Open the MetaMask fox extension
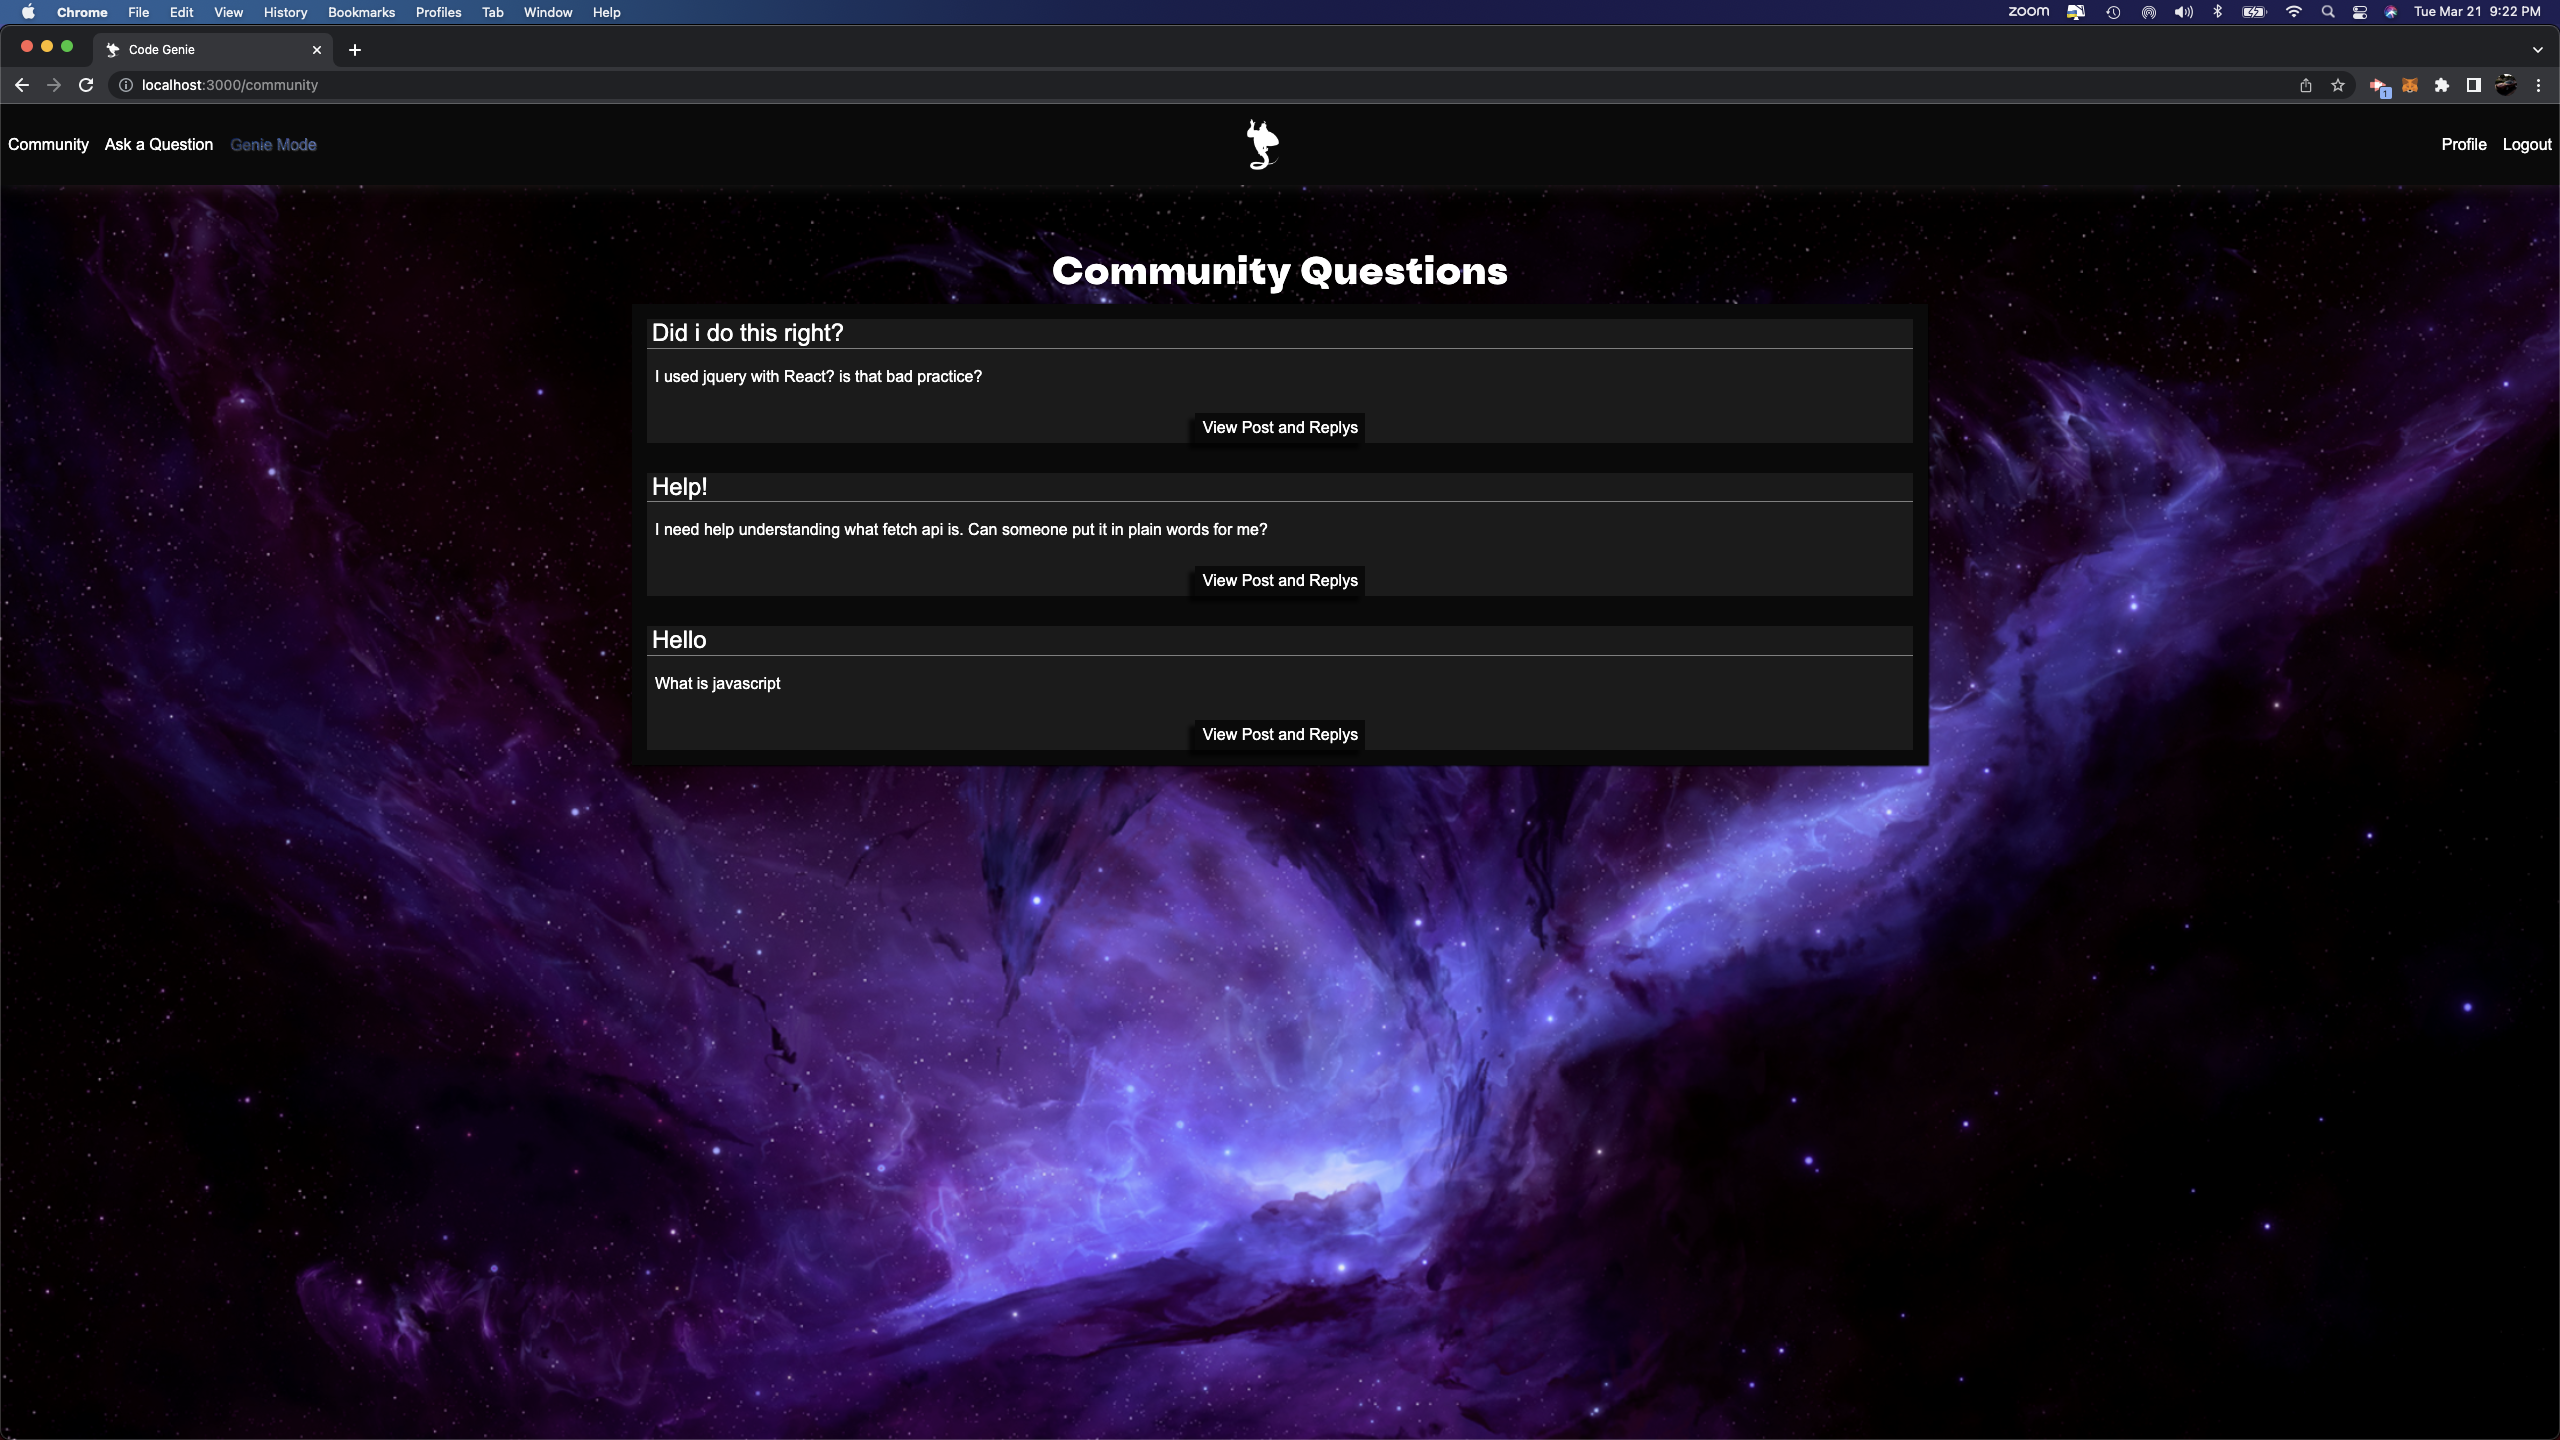This screenshot has width=2560, height=1440. point(2410,85)
